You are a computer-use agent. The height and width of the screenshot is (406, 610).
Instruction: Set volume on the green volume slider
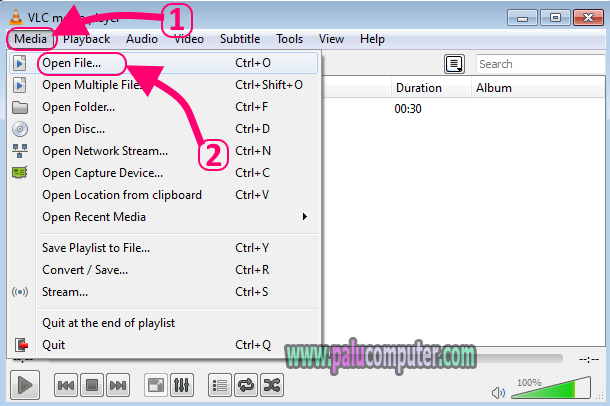click(551, 388)
